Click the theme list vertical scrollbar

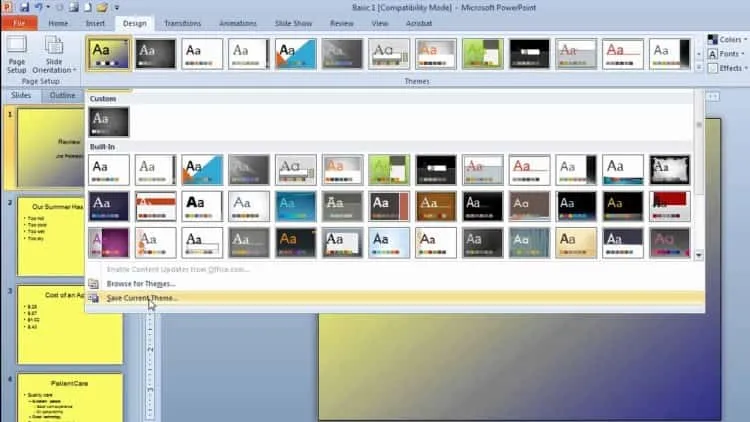coord(699,178)
